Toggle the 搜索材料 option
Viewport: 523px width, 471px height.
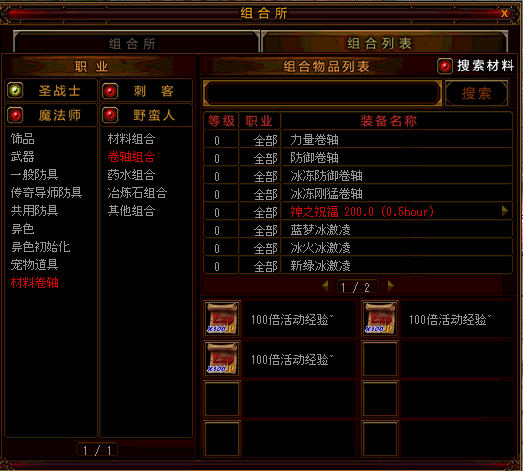click(x=445, y=66)
